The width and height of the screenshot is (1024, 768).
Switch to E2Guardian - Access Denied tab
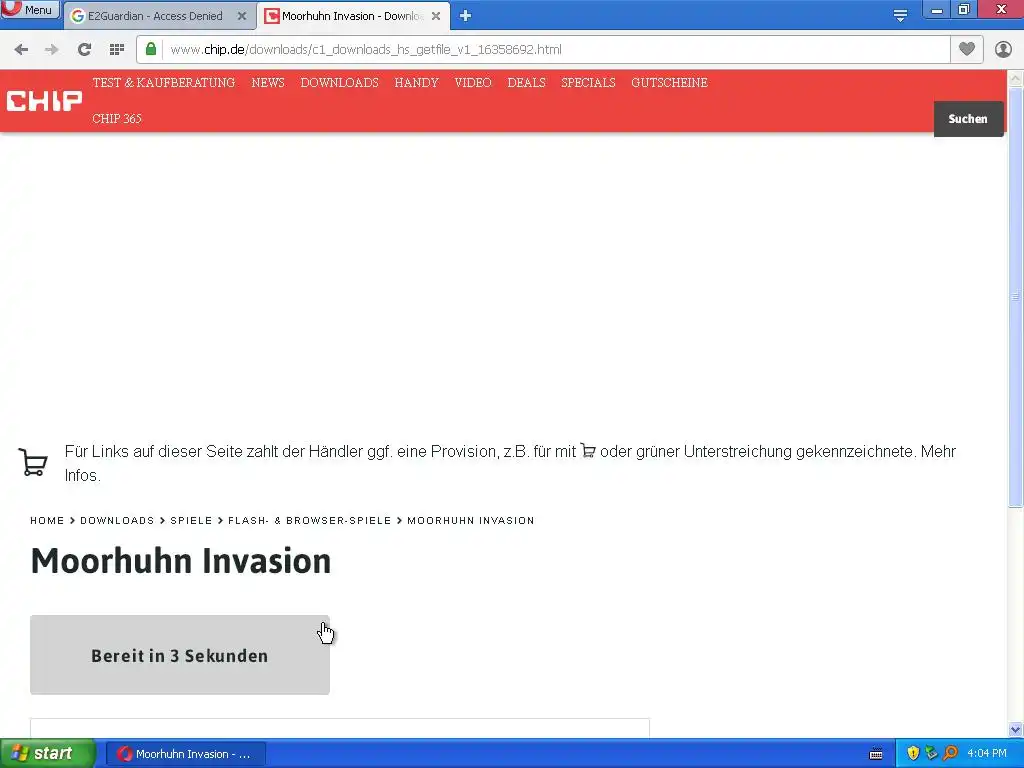[155, 16]
